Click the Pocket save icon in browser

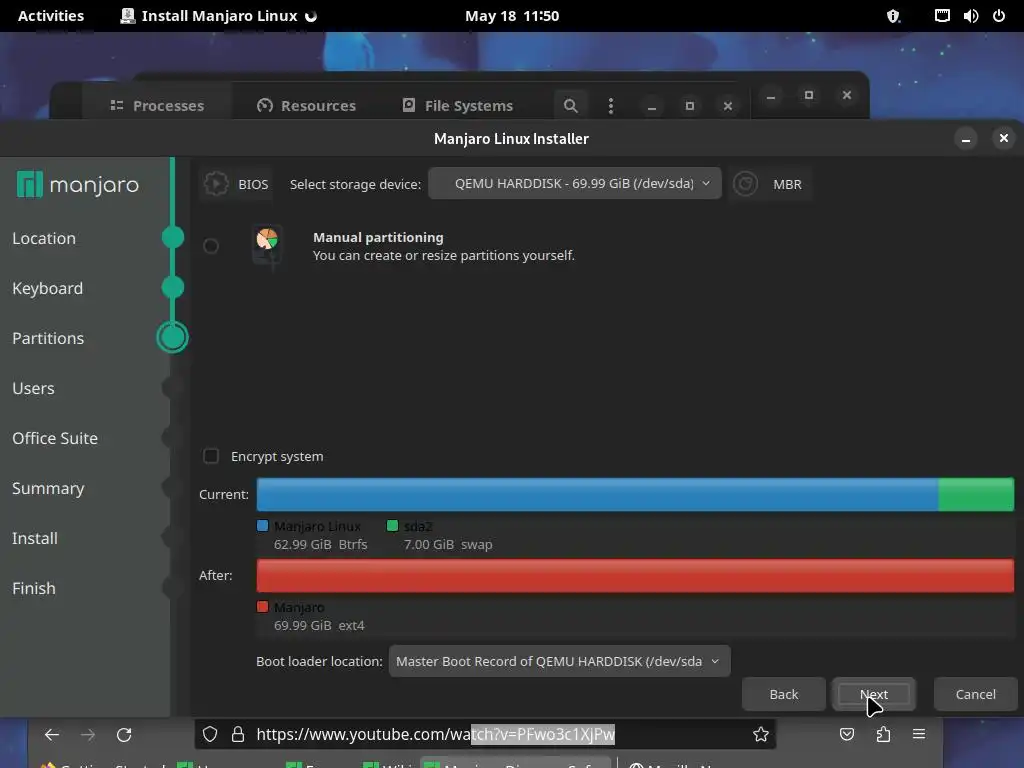coord(847,735)
